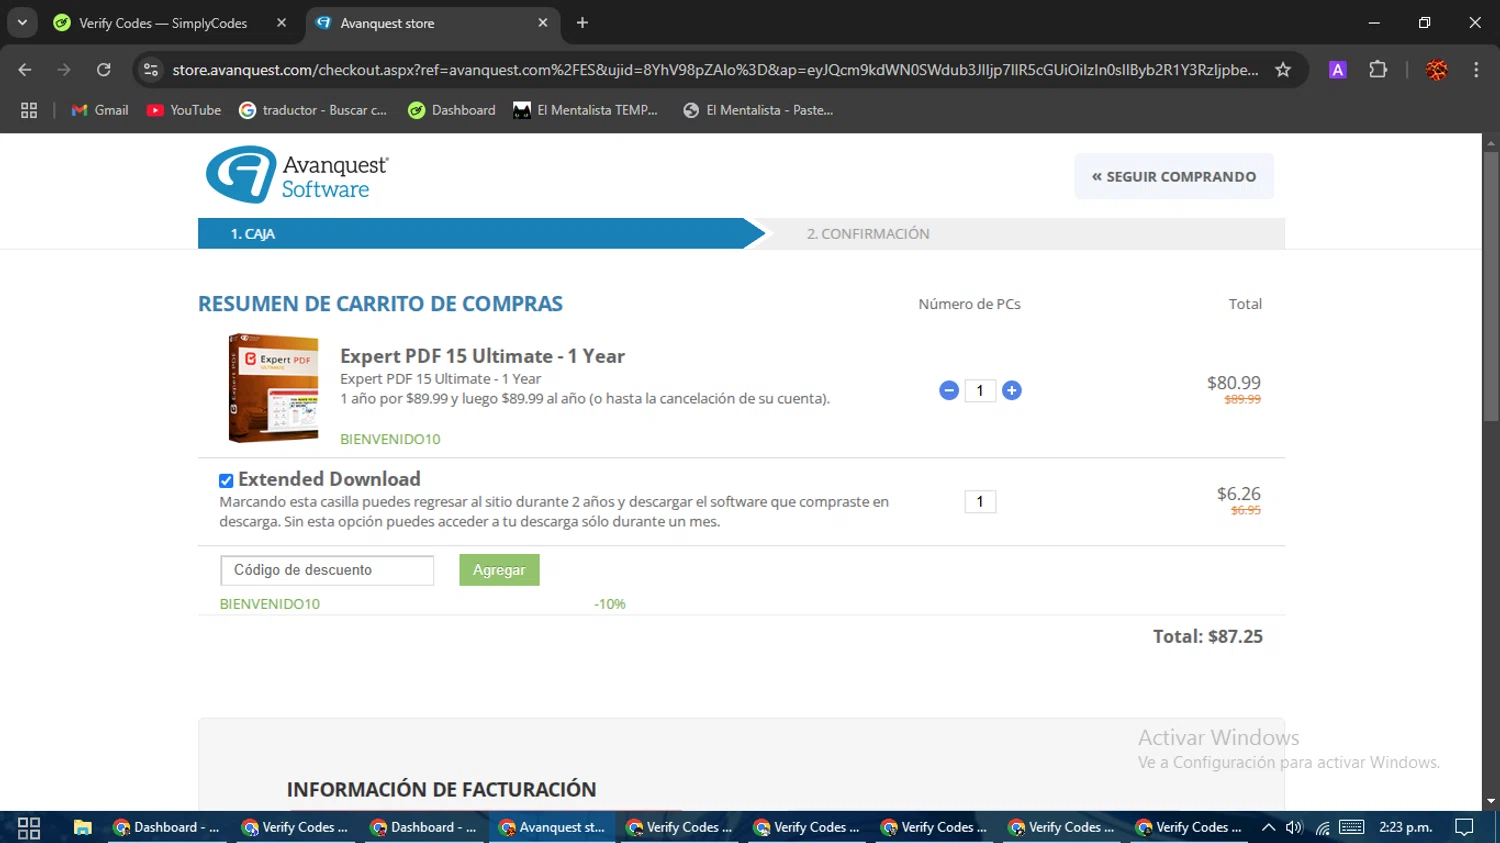The image size is (1500, 843).
Task: Open the touch keyboard tray icon
Action: 1352,827
